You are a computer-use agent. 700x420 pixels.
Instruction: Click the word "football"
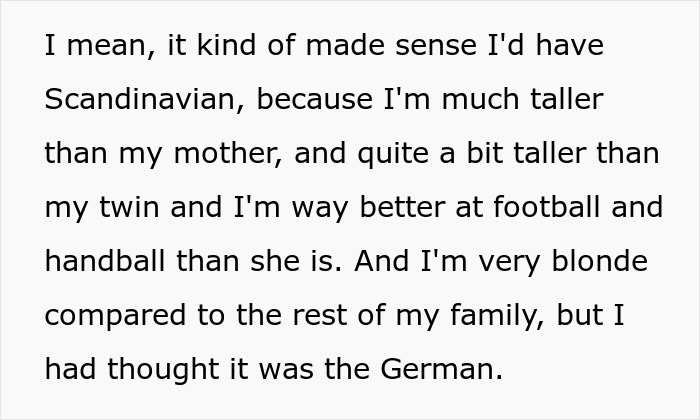[547, 207]
